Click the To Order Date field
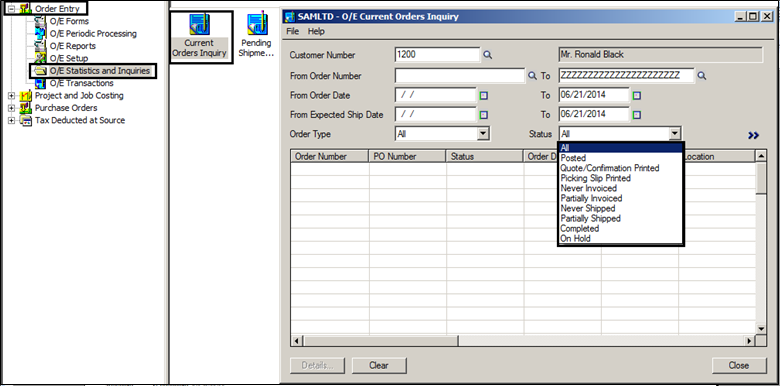The width and height of the screenshot is (780, 386). (594, 95)
